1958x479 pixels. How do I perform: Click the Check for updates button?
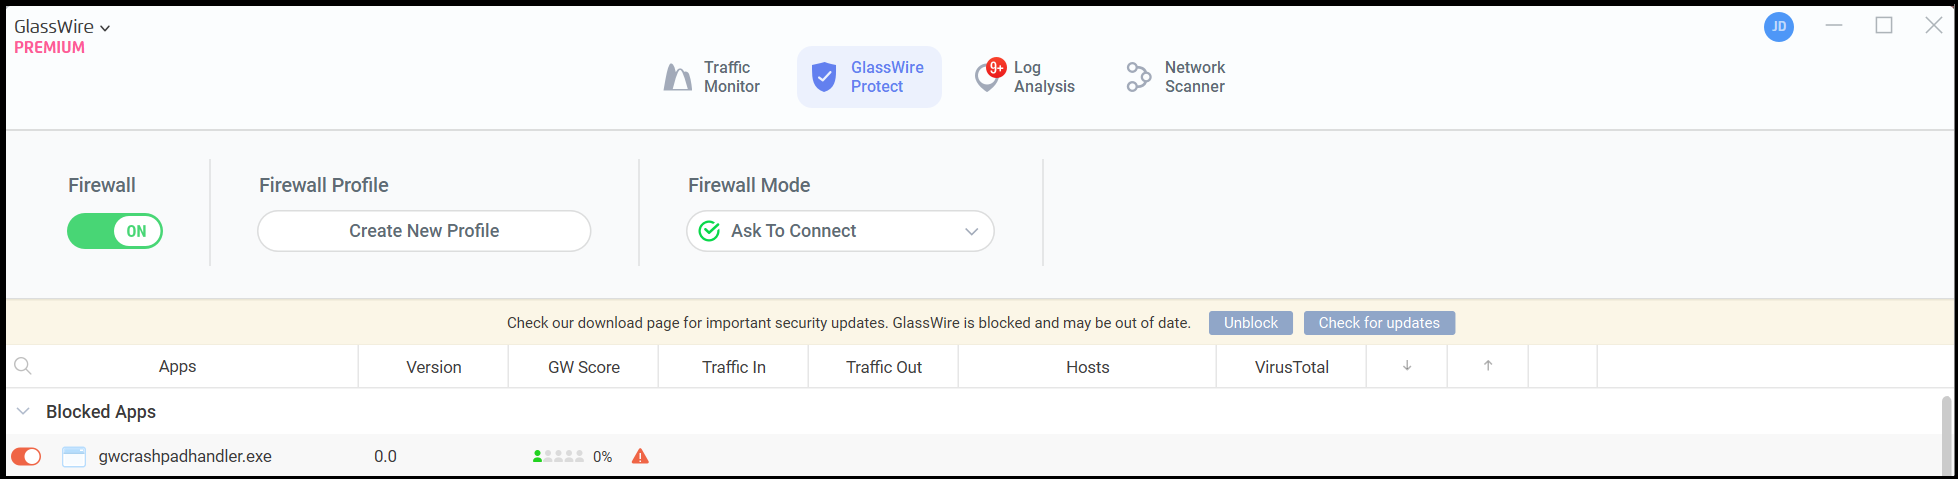[1379, 323]
